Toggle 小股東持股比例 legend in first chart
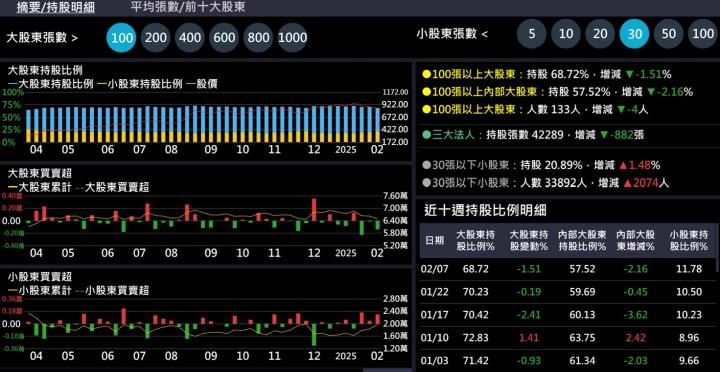This screenshot has height=372, width=720. (141, 84)
